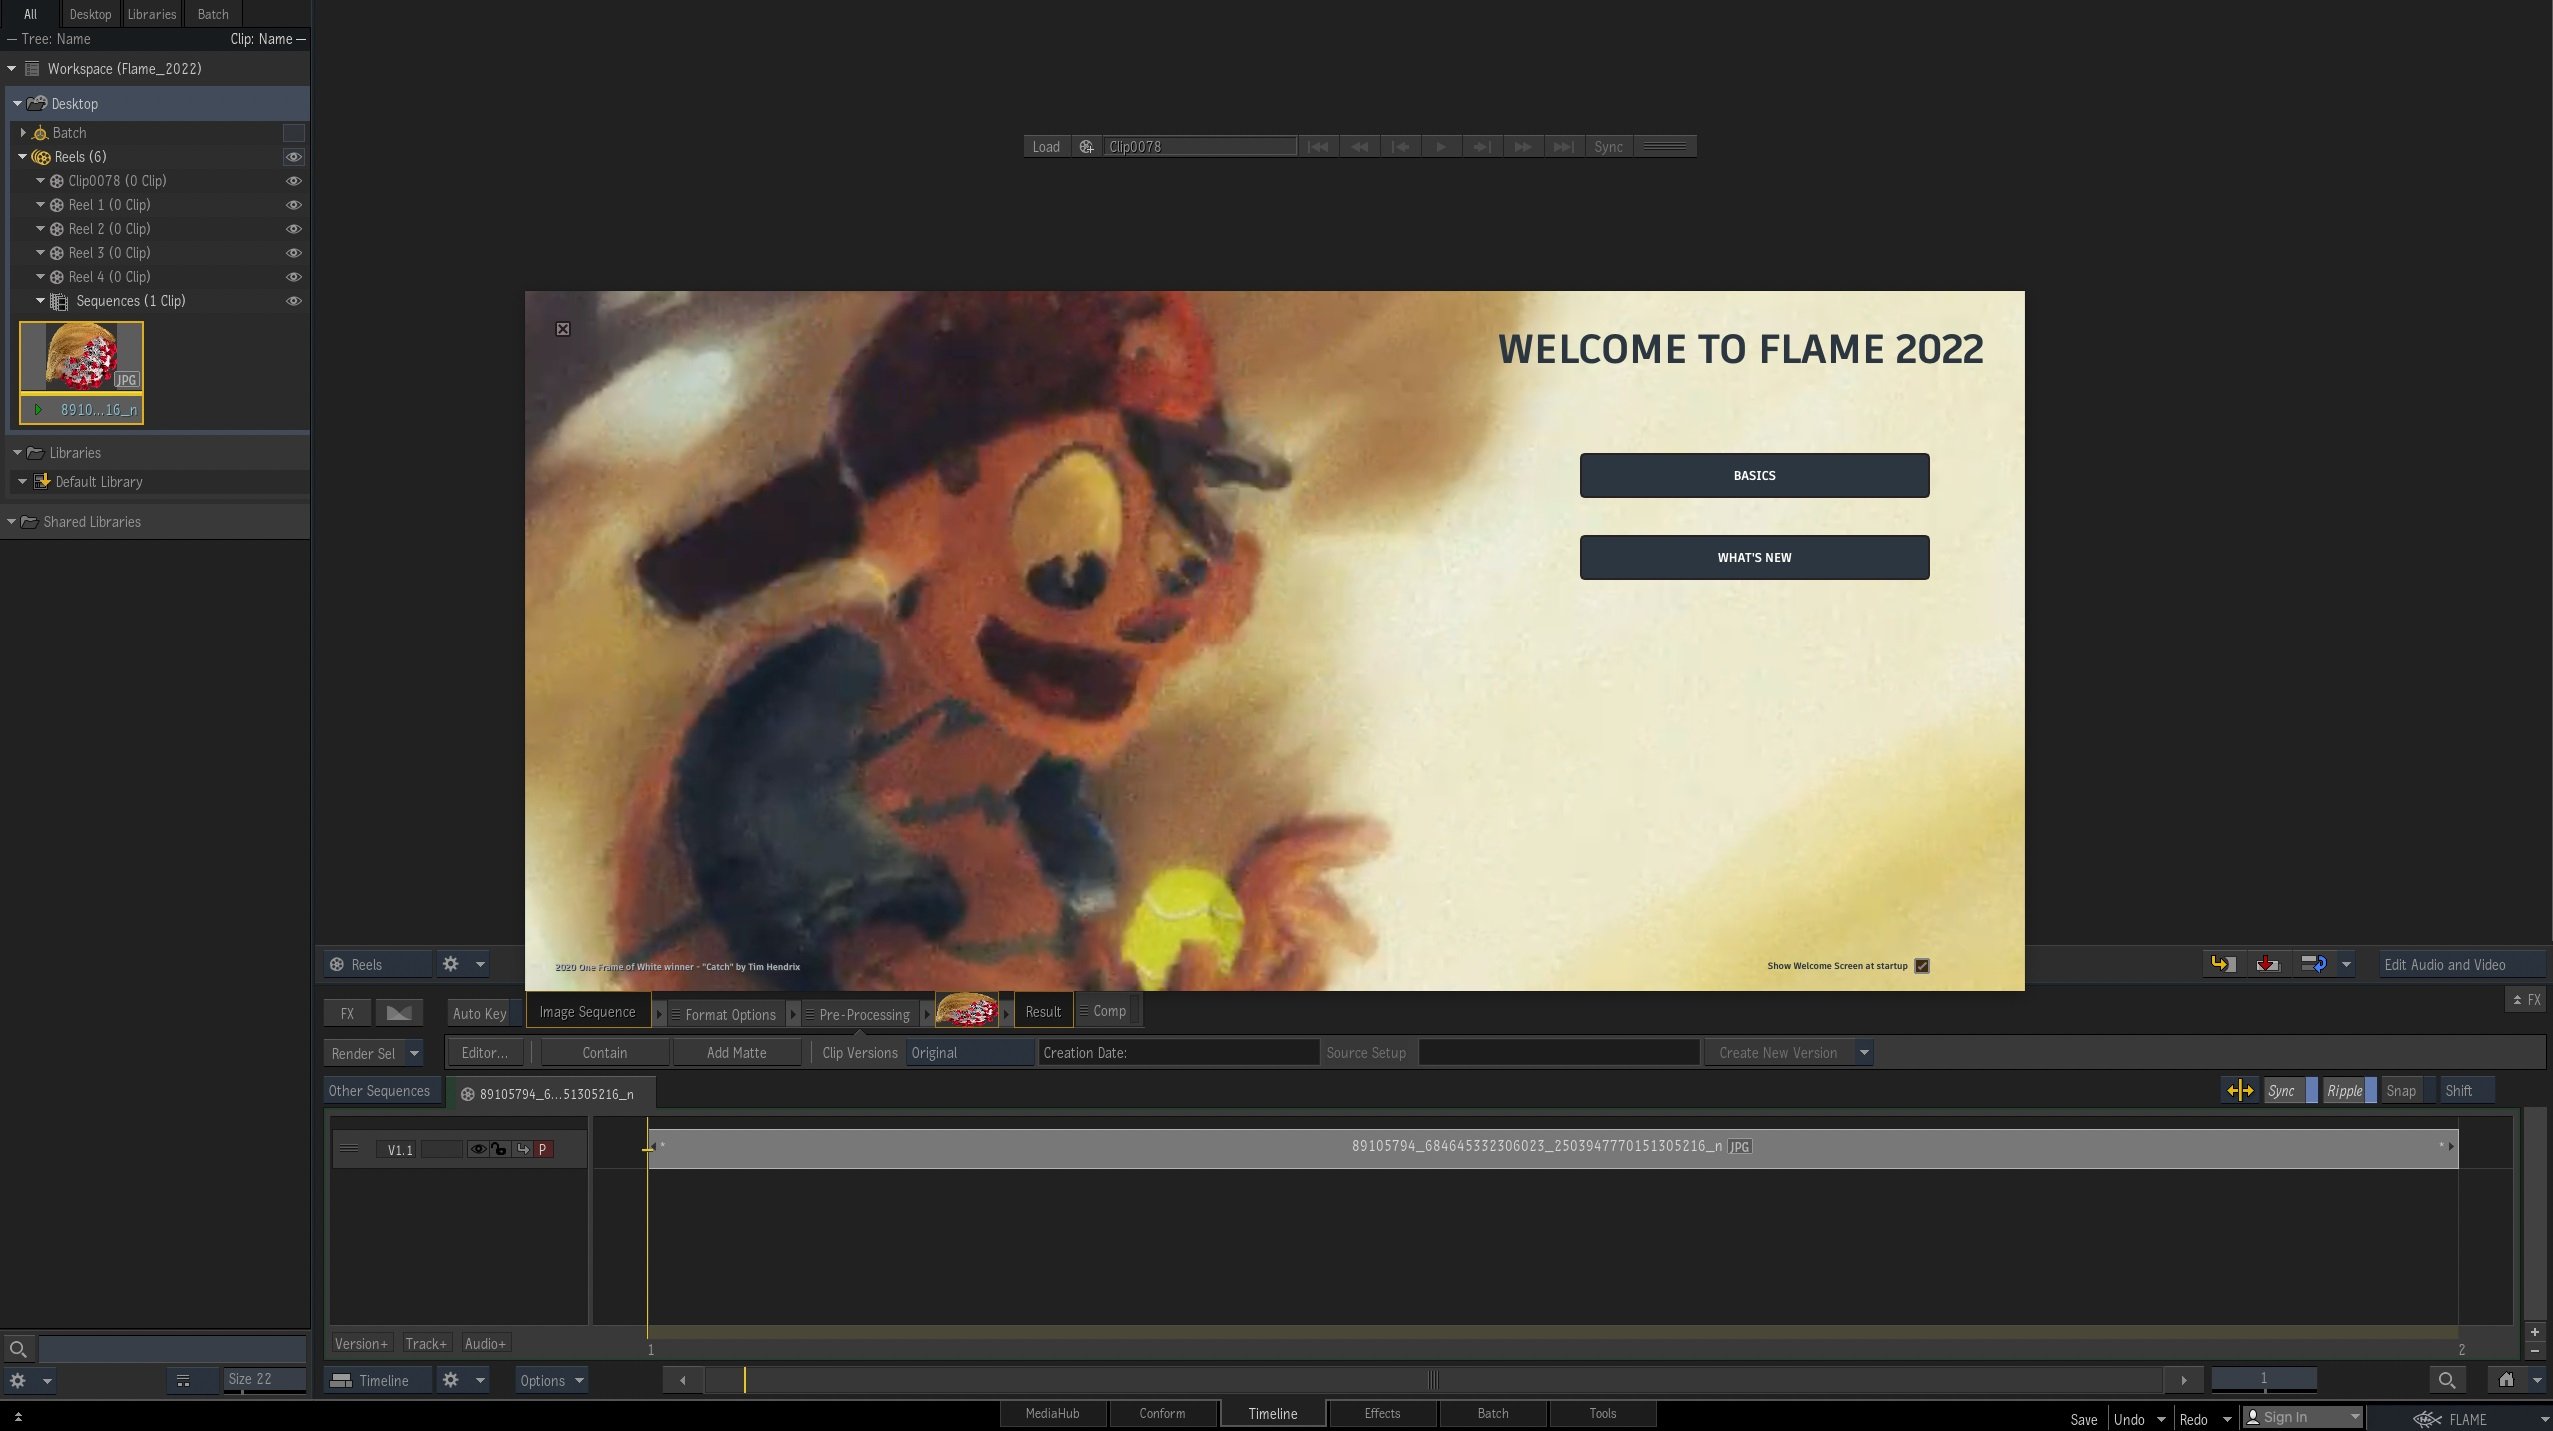Click the ripple trim mode icon
The height and width of the screenshot is (1431, 2553).
(x=2240, y=1091)
